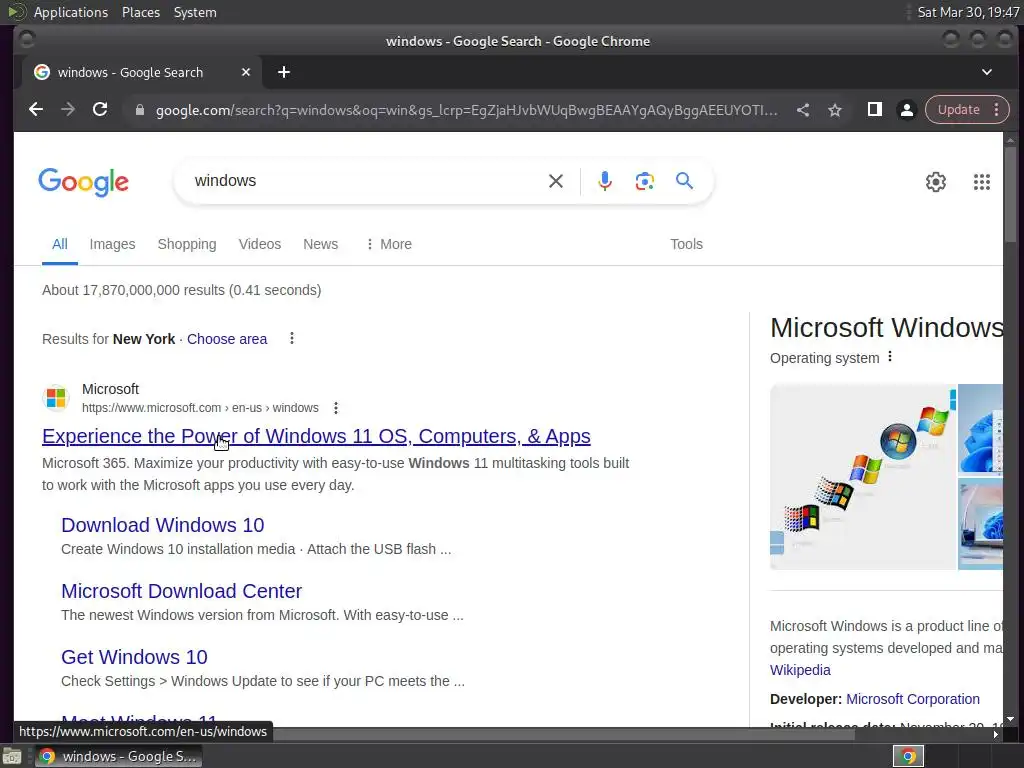This screenshot has width=1024, height=768.
Task: Open Google quick settings gear
Action: tap(936, 182)
